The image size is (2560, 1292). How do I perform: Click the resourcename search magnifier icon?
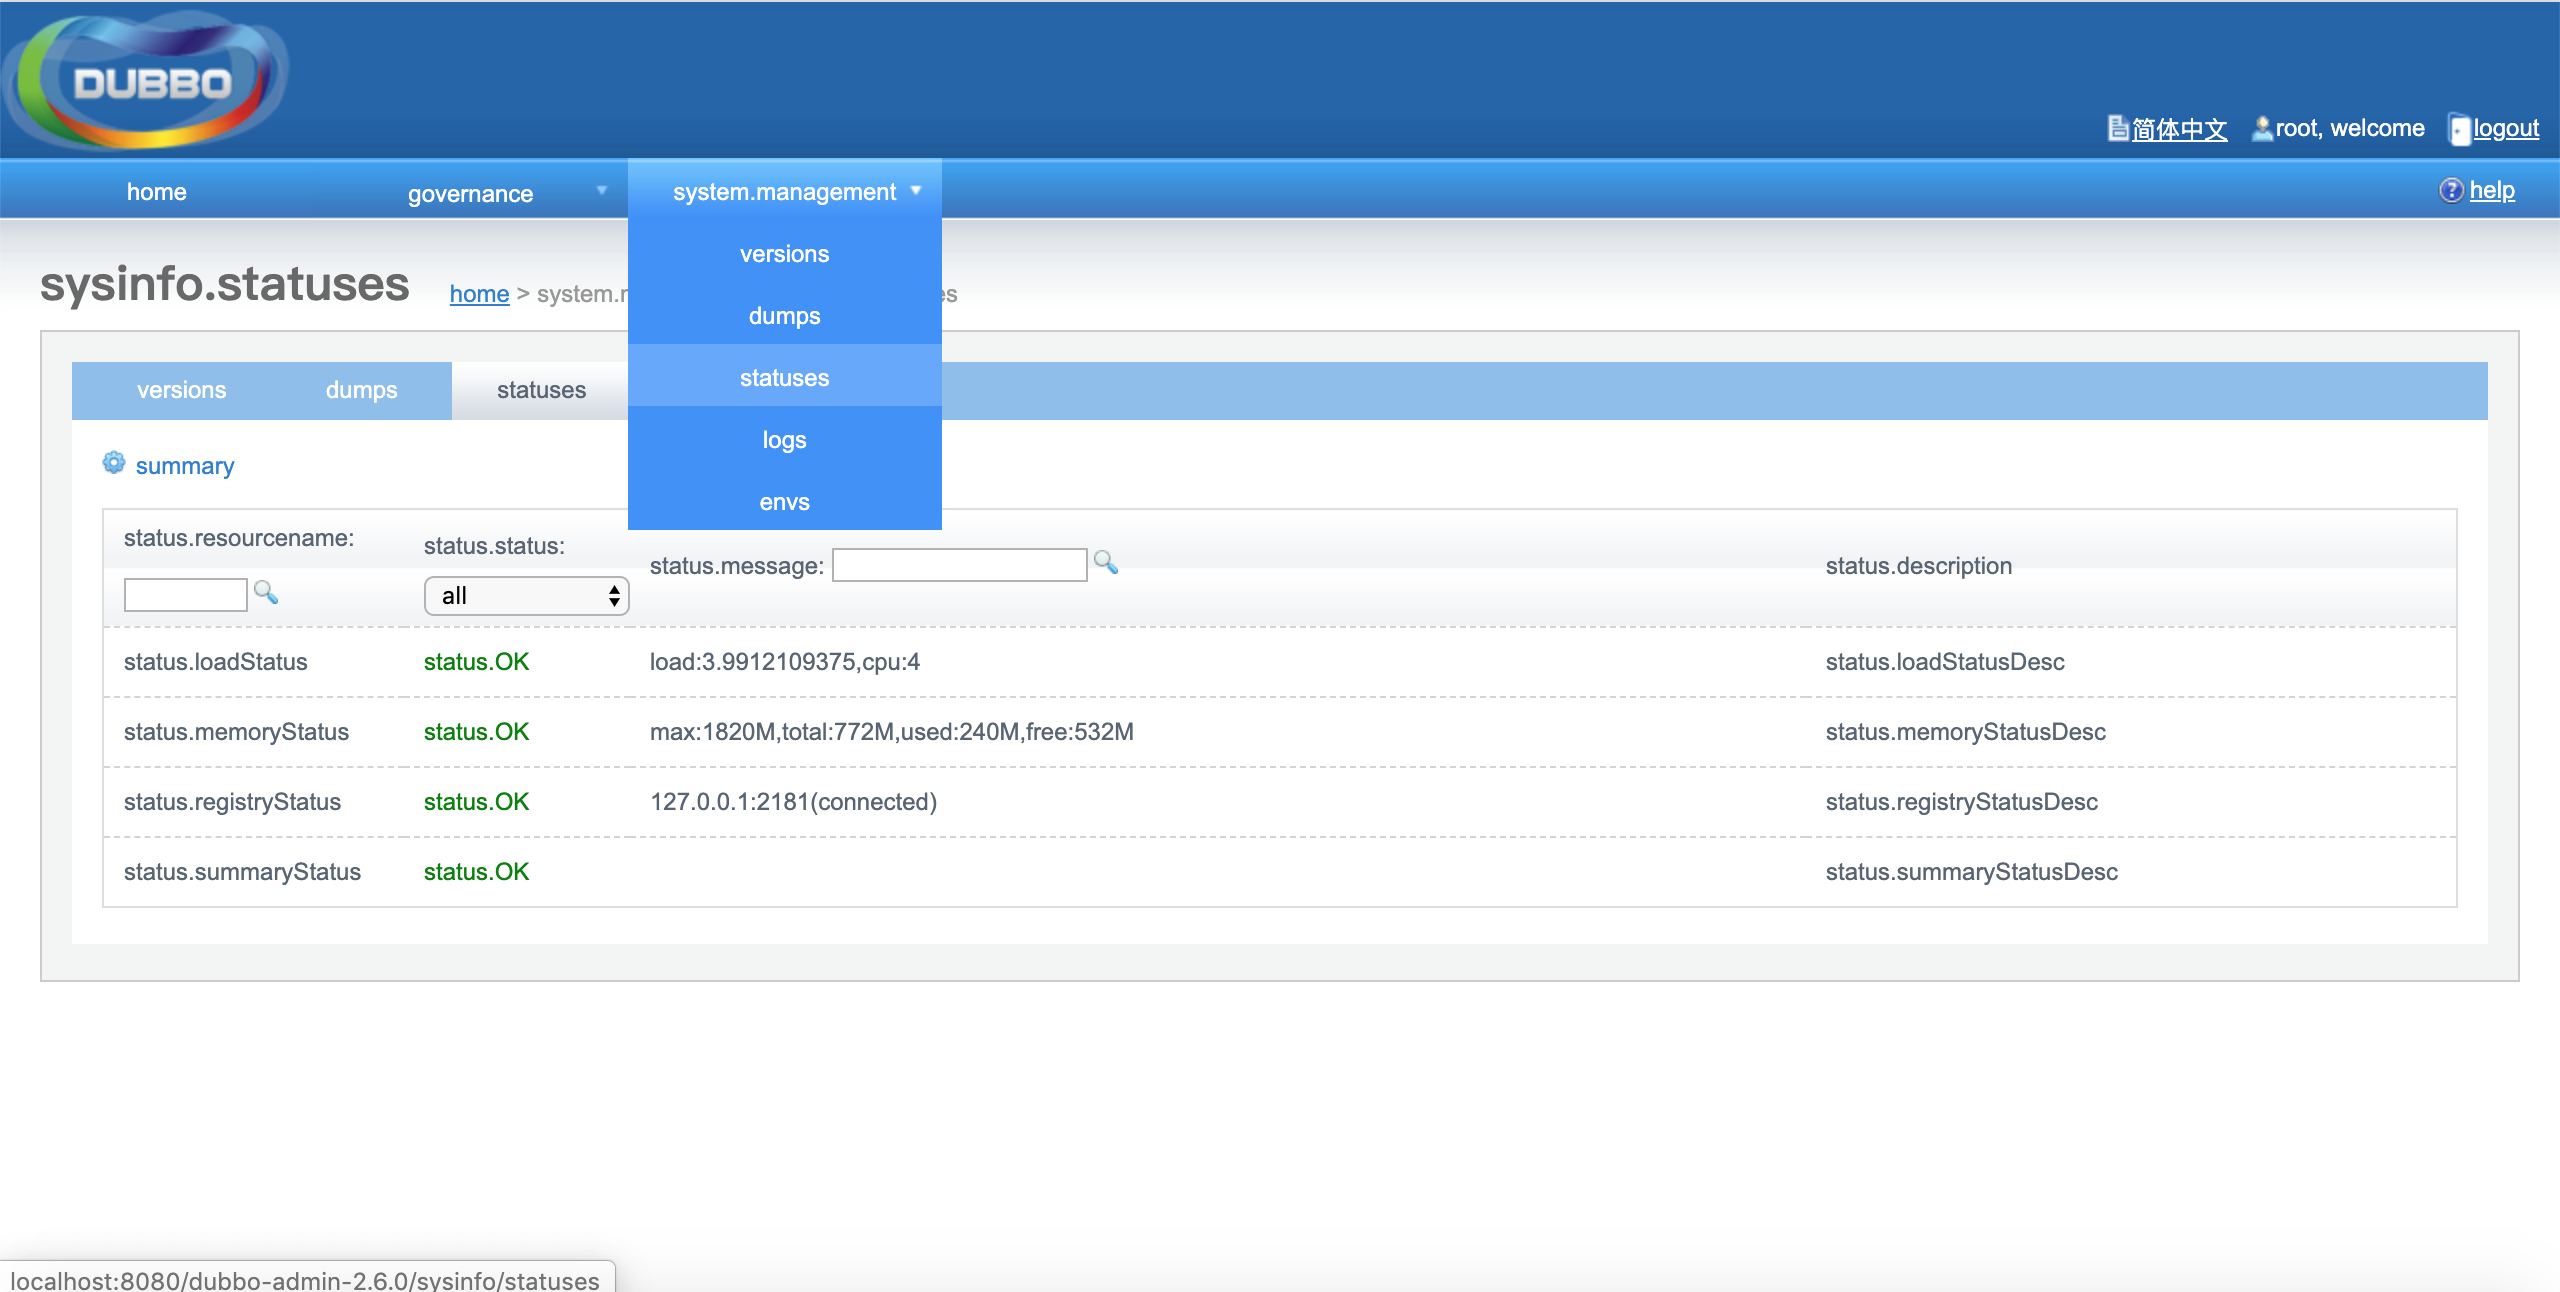click(x=266, y=592)
